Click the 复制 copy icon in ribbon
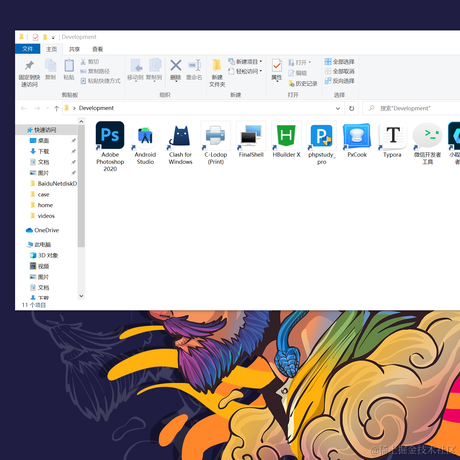This screenshot has height=460, width=460. (x=51, y=65)
